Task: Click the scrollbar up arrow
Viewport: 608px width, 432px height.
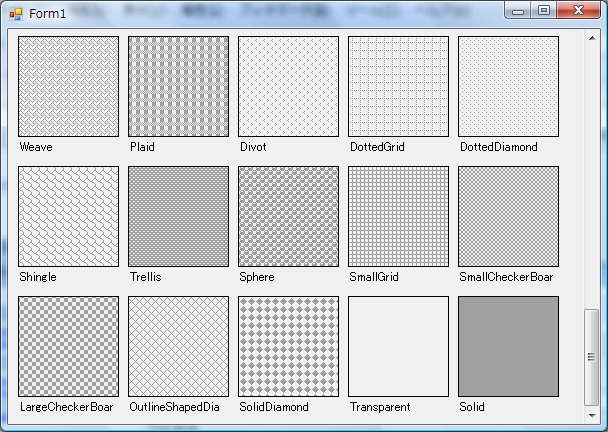Action: point(591,40)
